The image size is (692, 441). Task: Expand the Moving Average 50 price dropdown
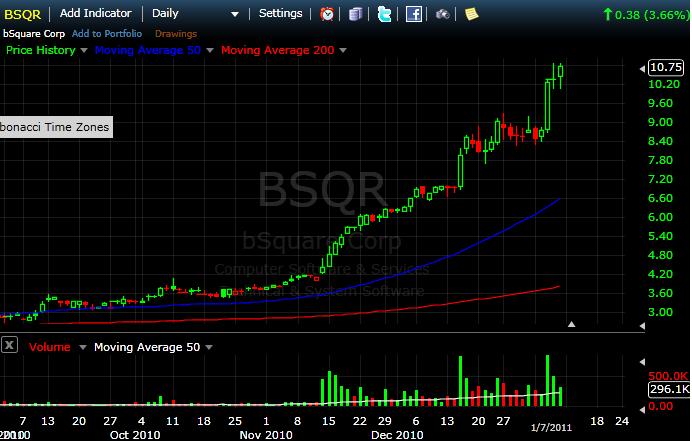pos(210,50)
